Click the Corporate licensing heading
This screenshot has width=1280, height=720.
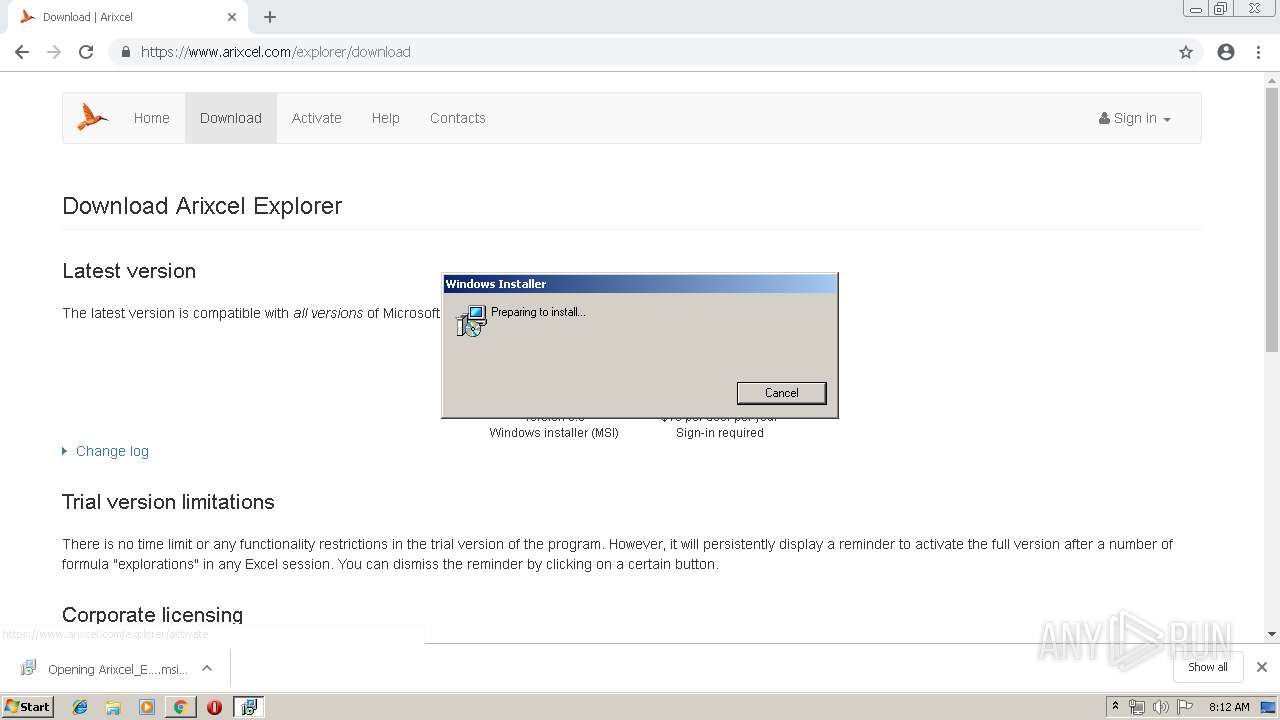153,615
